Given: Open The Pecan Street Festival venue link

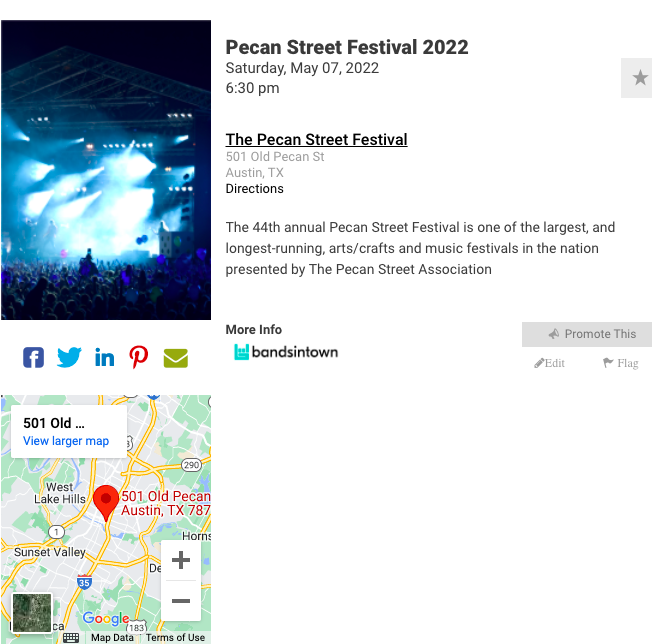Looking at the screenshot, I should point(316,139).
